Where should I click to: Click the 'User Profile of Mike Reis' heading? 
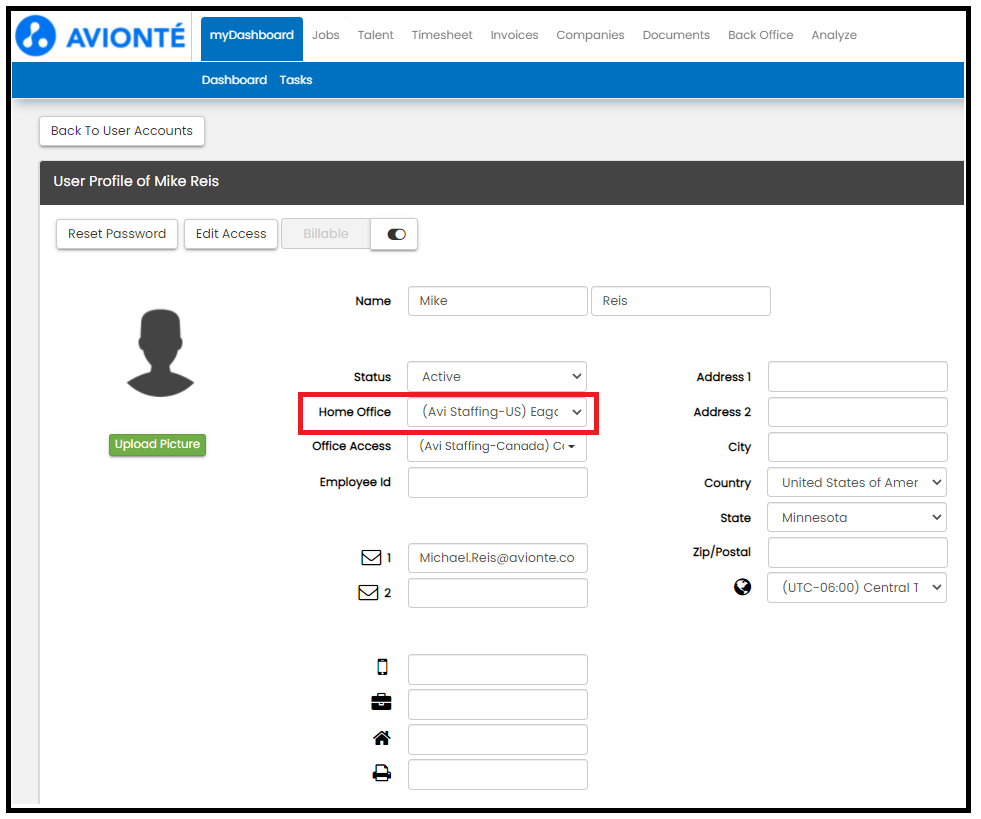click(x=136, y=181)
